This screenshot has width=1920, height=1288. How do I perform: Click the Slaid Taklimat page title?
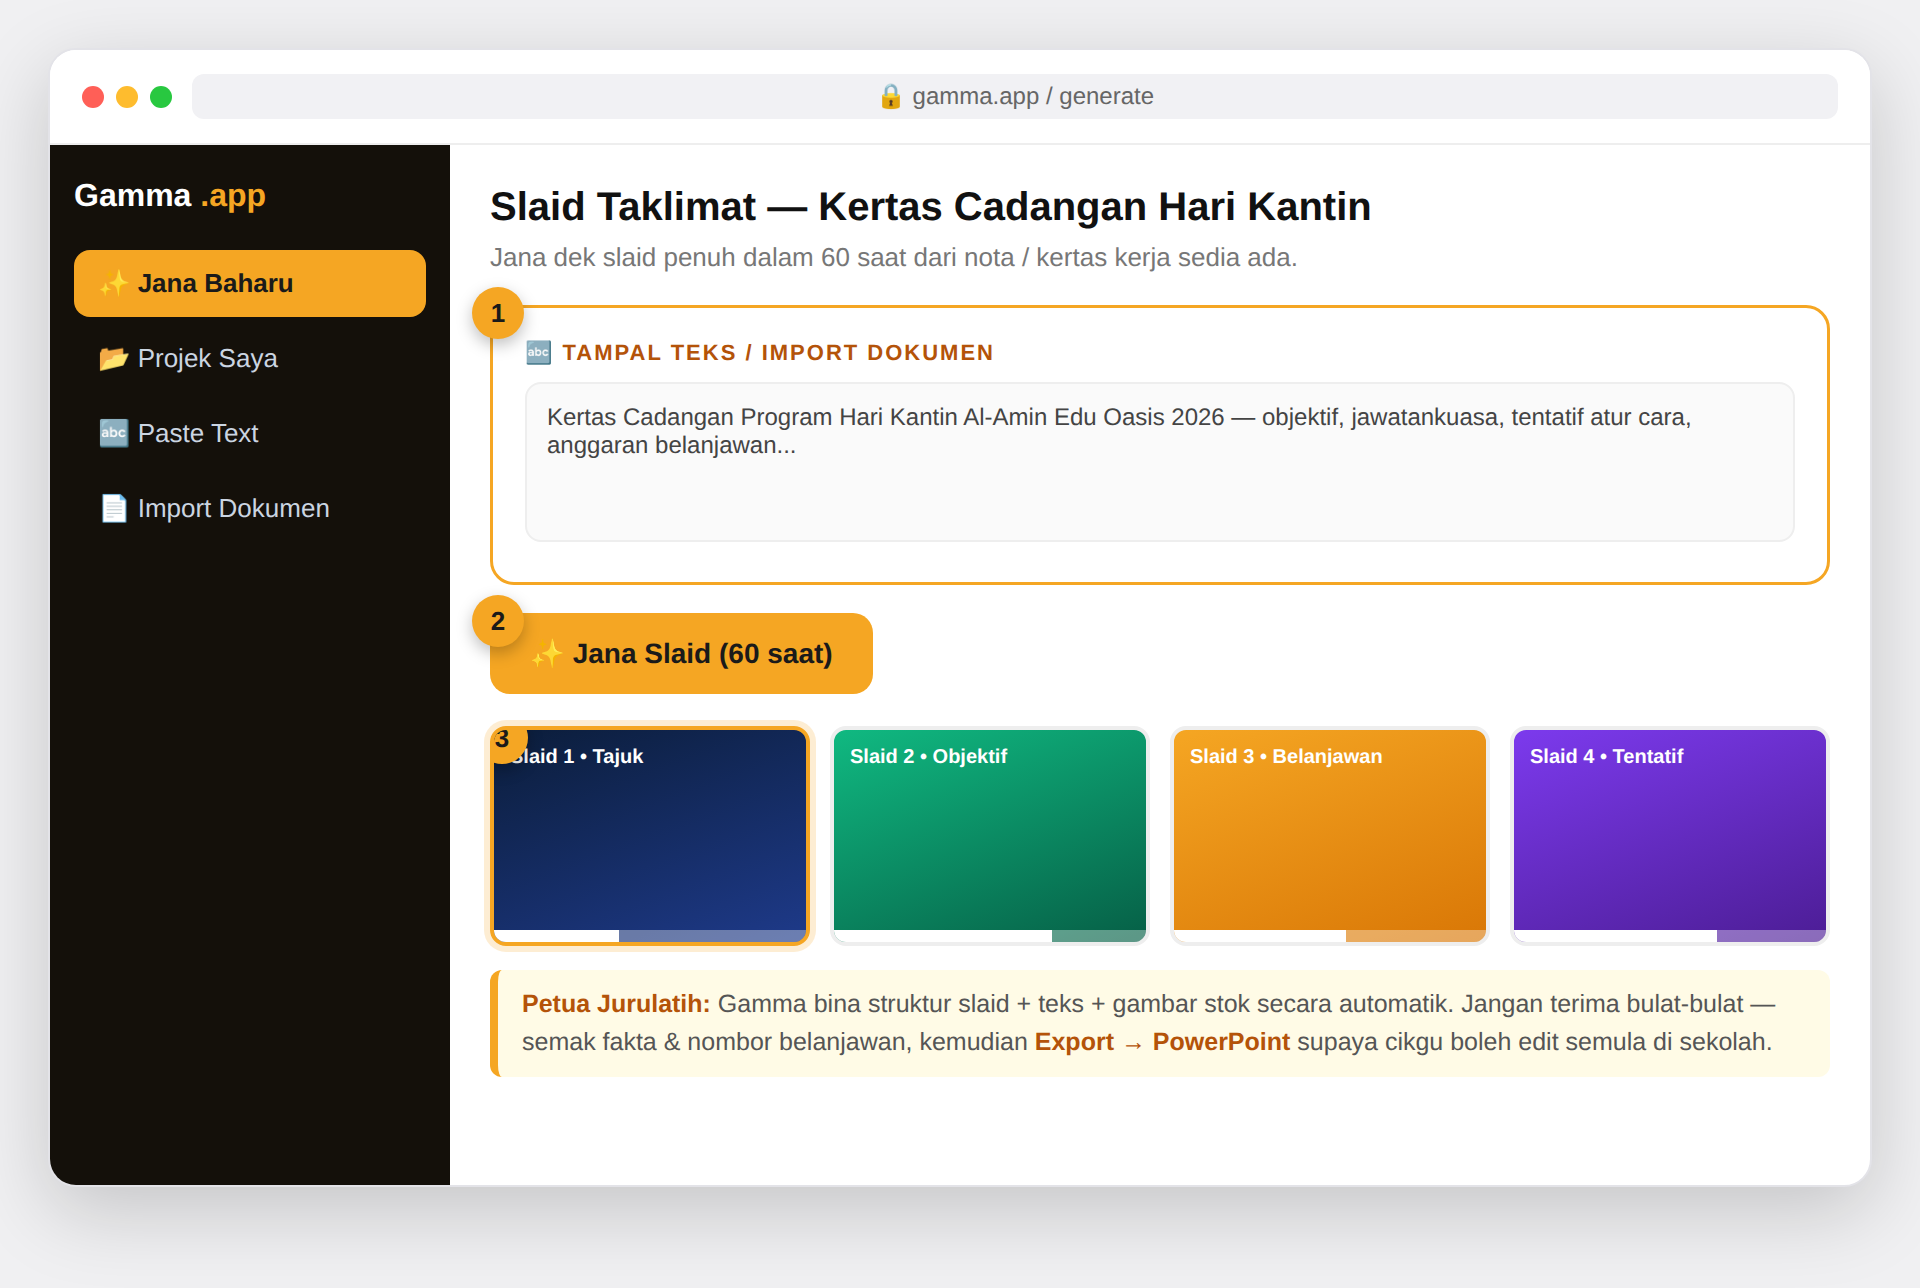[930, 206]
